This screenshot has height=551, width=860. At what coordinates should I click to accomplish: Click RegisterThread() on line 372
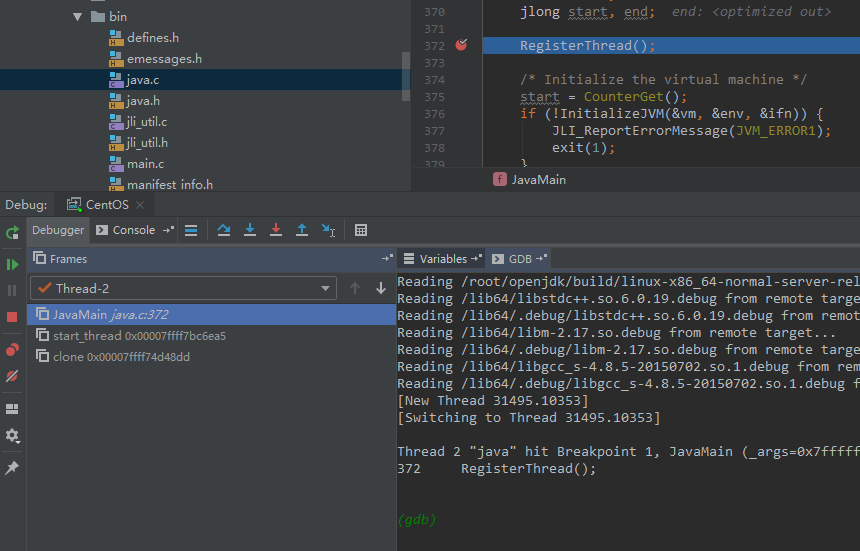pyautogui.click(x=587, y=46)
